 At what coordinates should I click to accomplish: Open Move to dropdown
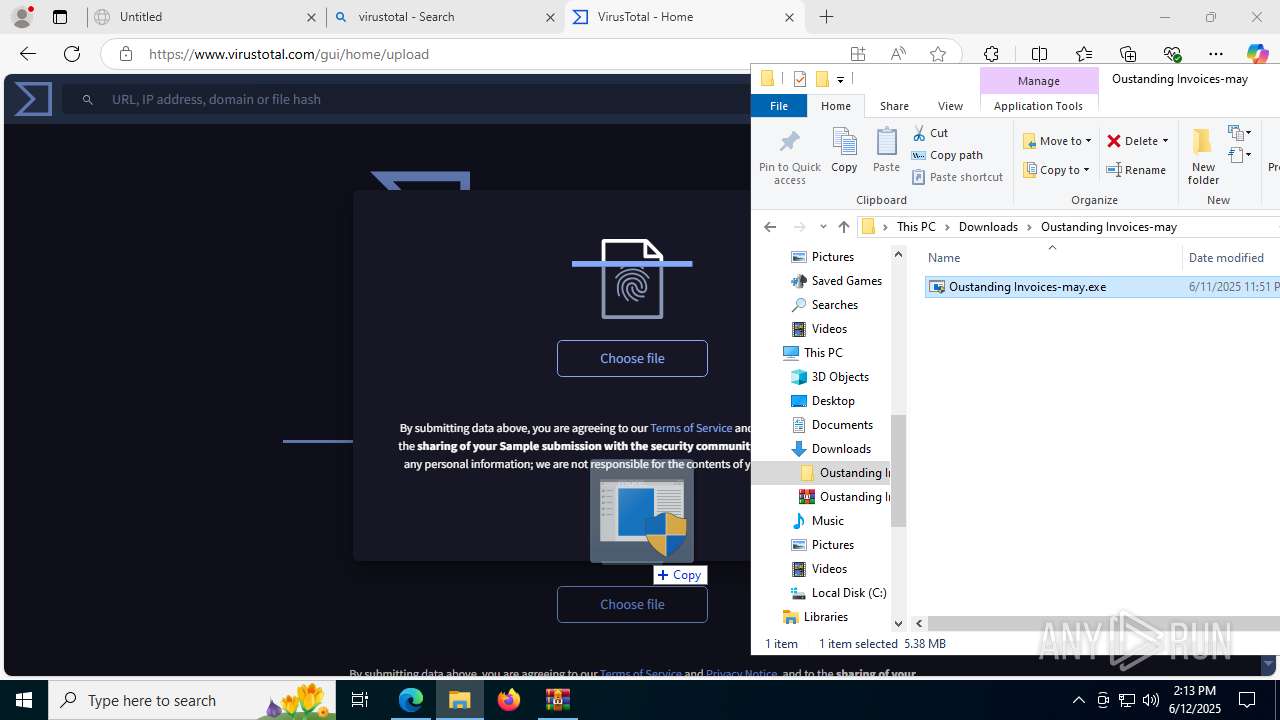pyautogui.click(x=1057, y=141)
